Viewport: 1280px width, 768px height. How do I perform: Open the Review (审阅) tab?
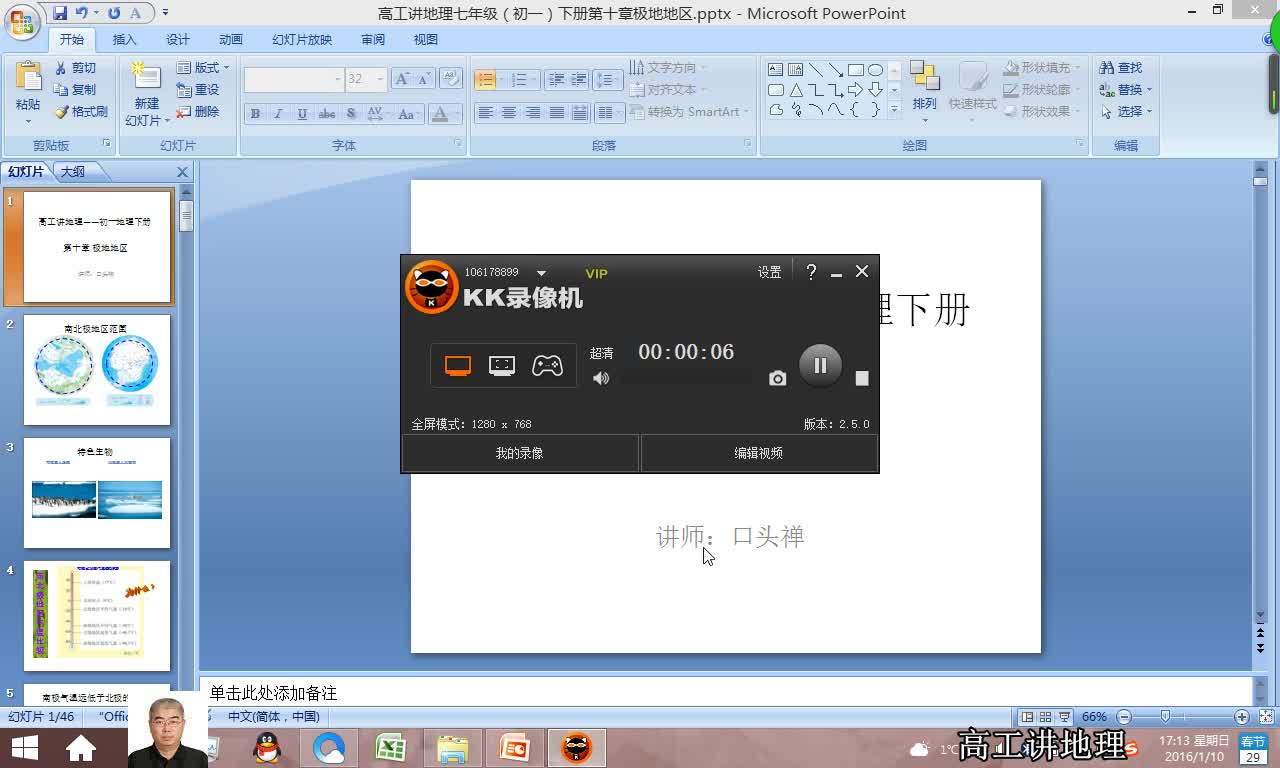pyautogui.click(x=373, y=40)
